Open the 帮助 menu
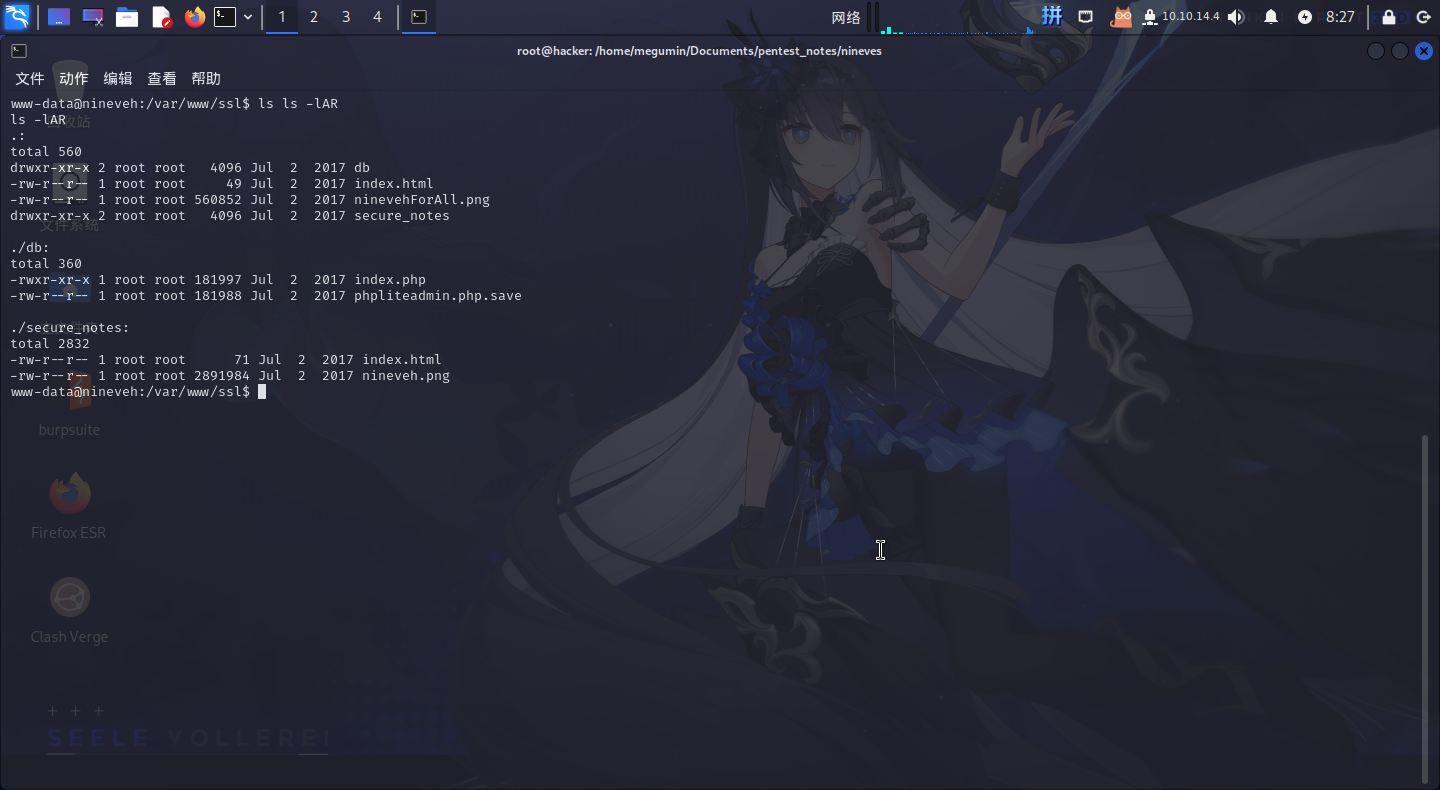 click(x=206, y=78)
